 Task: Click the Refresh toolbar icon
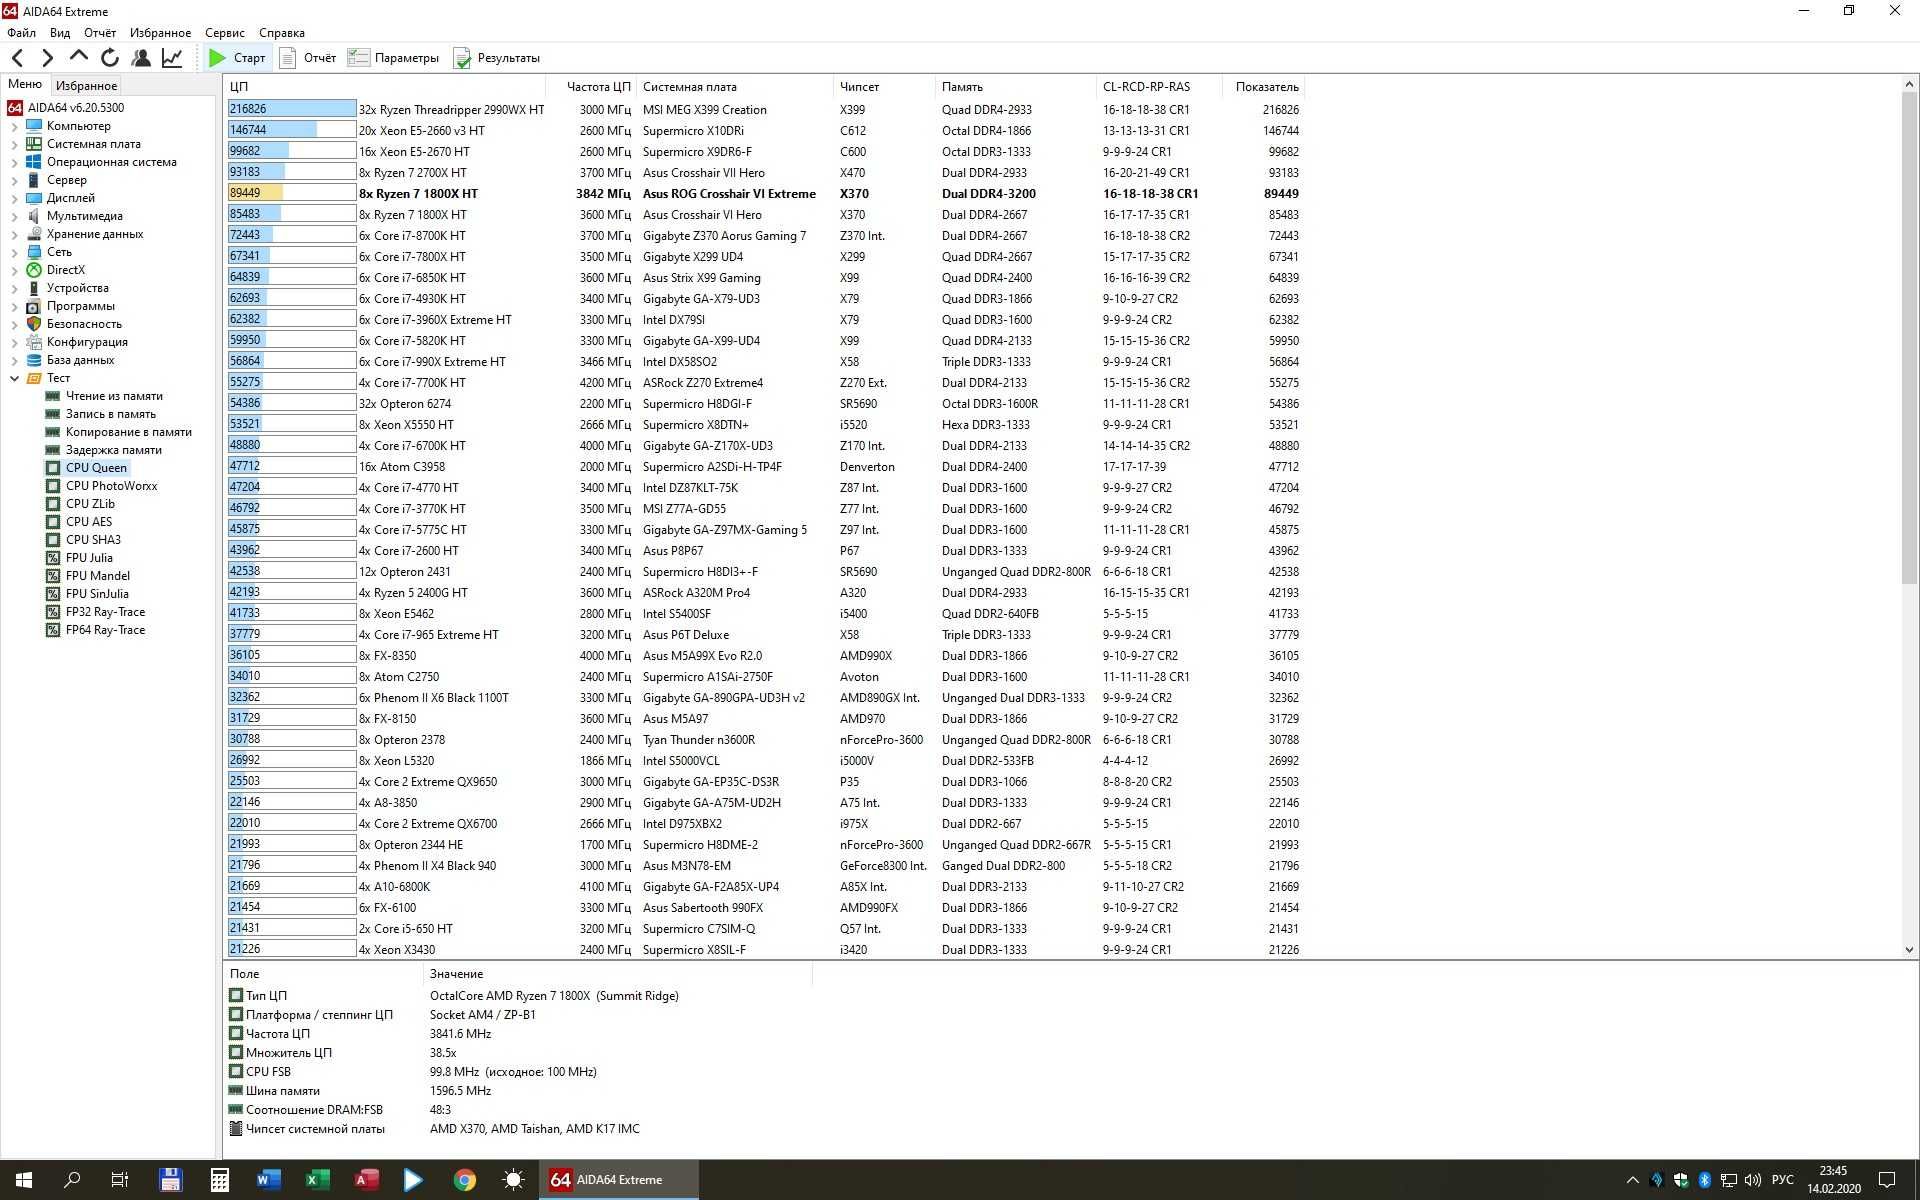110,58
